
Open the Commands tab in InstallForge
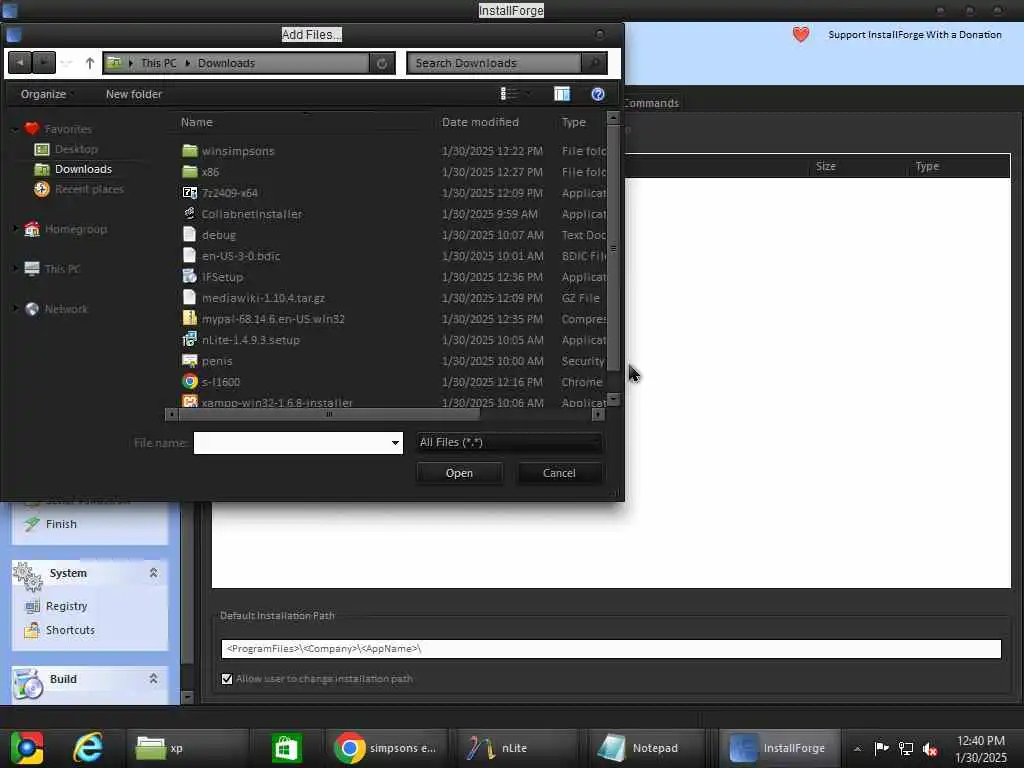[651, 103]
